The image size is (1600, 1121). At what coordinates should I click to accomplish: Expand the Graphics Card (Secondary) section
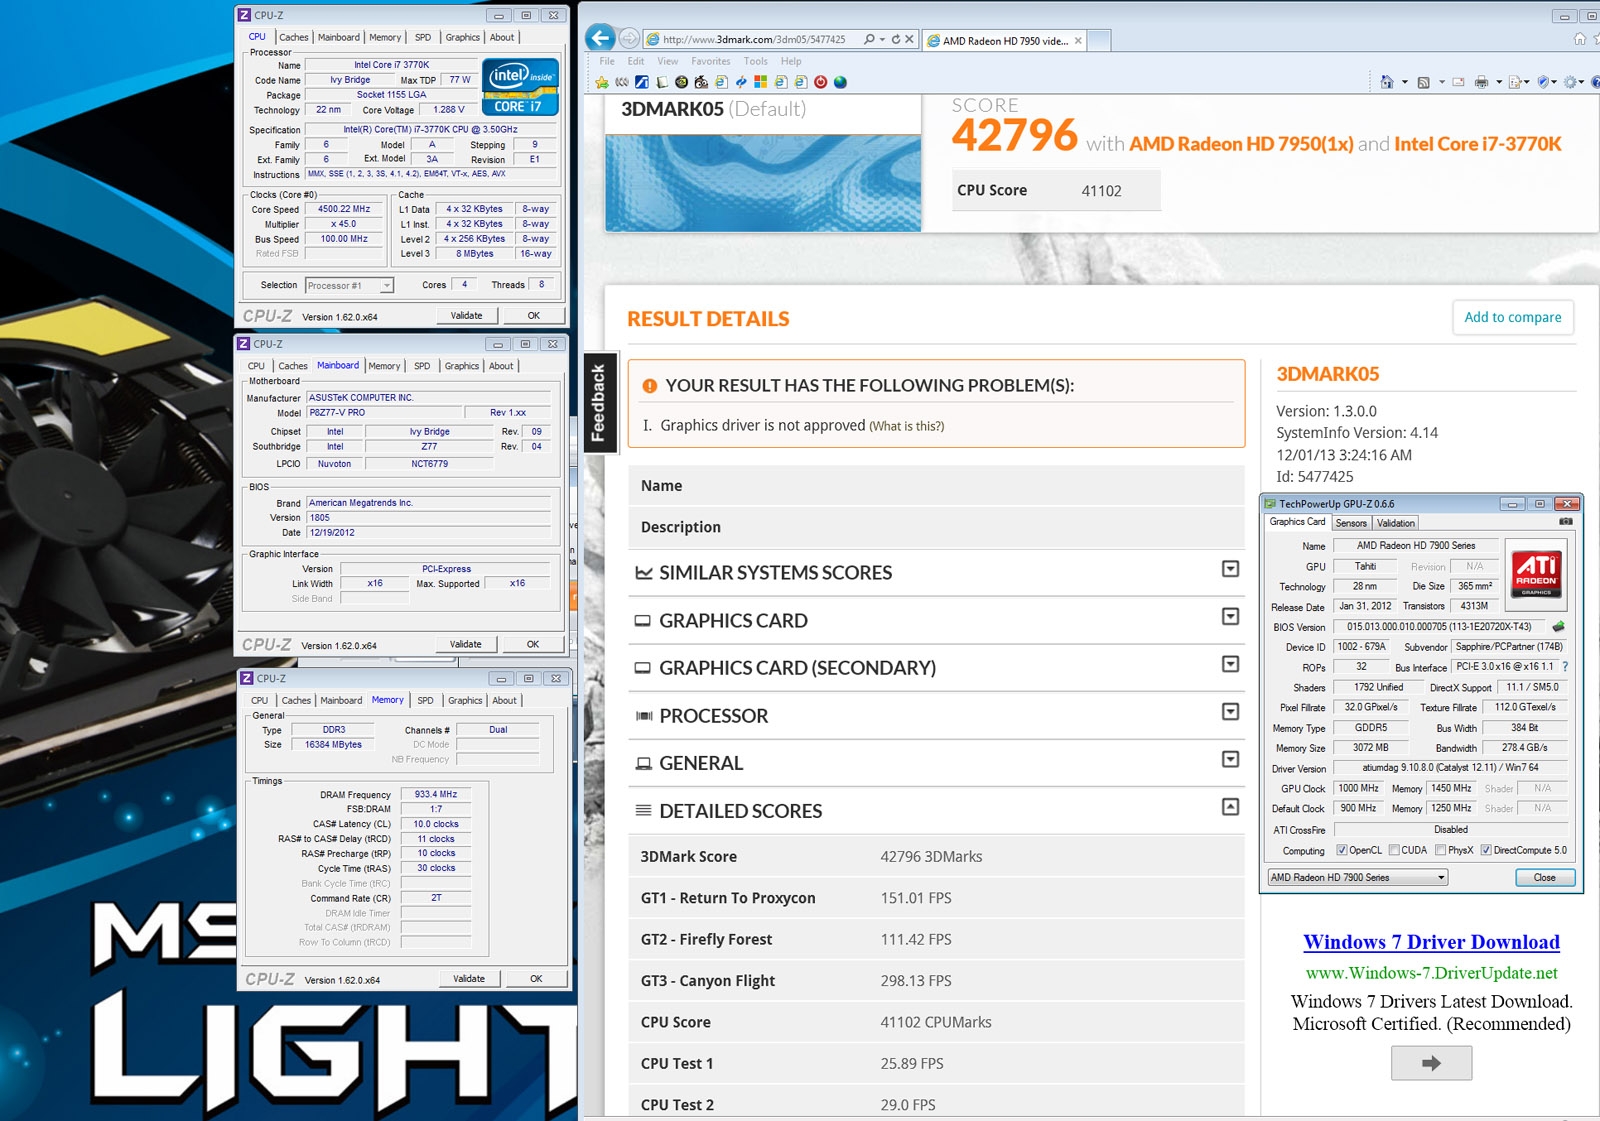point(1231,664)
